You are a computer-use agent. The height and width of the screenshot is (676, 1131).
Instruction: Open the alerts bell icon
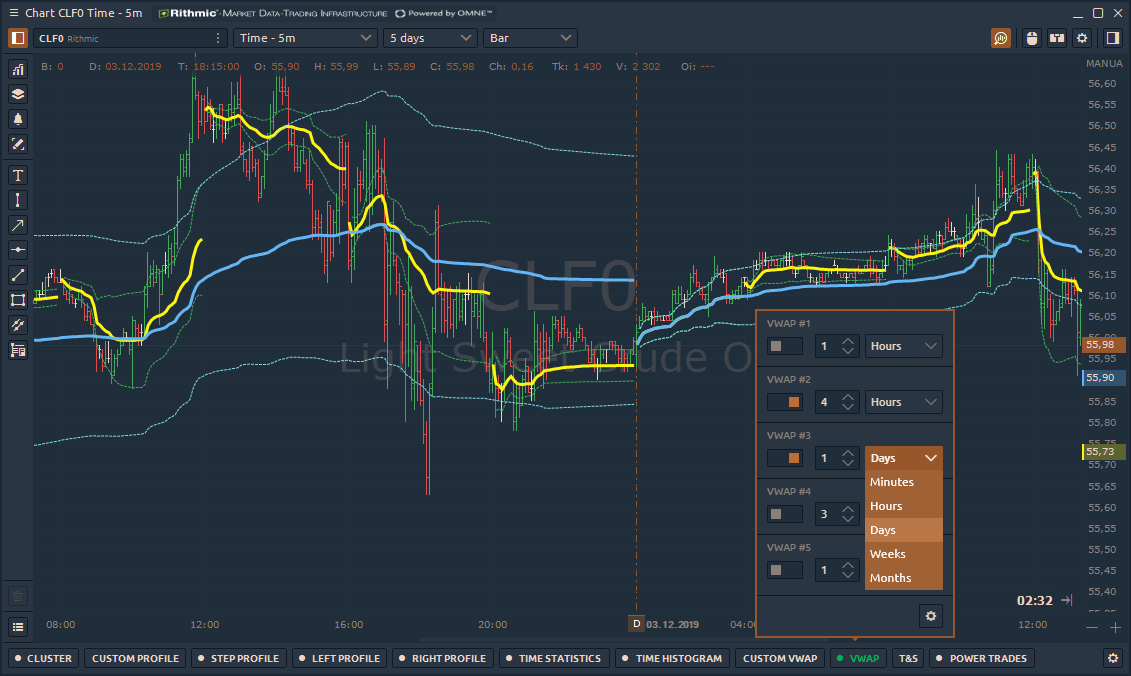click(18, 119)
